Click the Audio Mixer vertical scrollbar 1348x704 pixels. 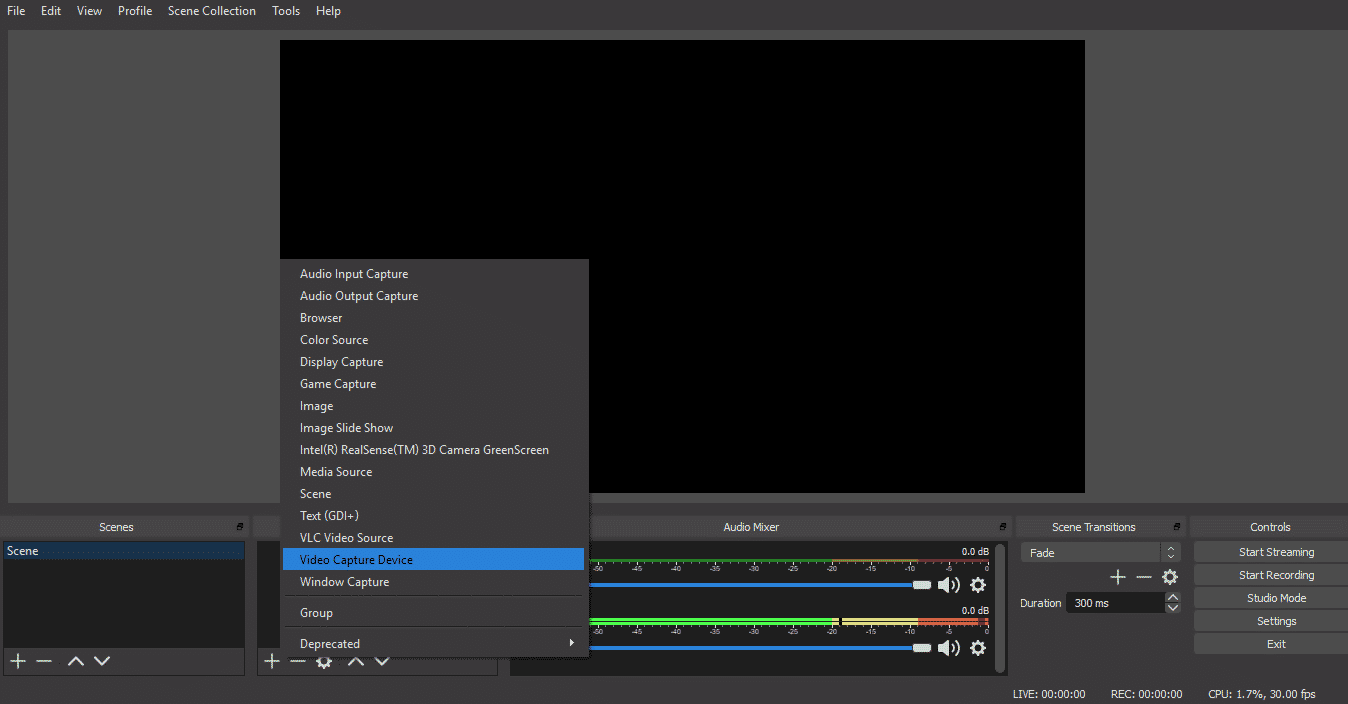tap(1000, 608)
